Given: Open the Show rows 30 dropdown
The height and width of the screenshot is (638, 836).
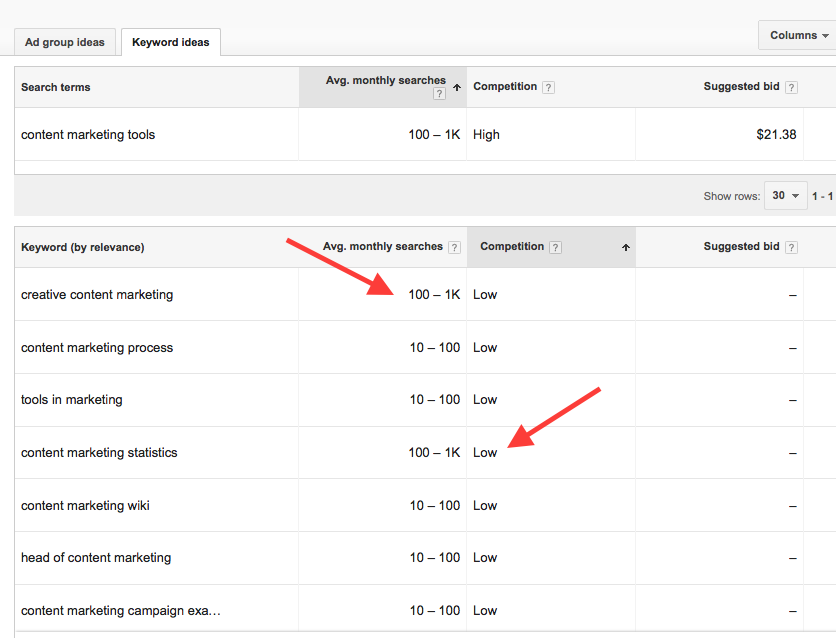Looking at the screenshot, I should coord(784,196).
